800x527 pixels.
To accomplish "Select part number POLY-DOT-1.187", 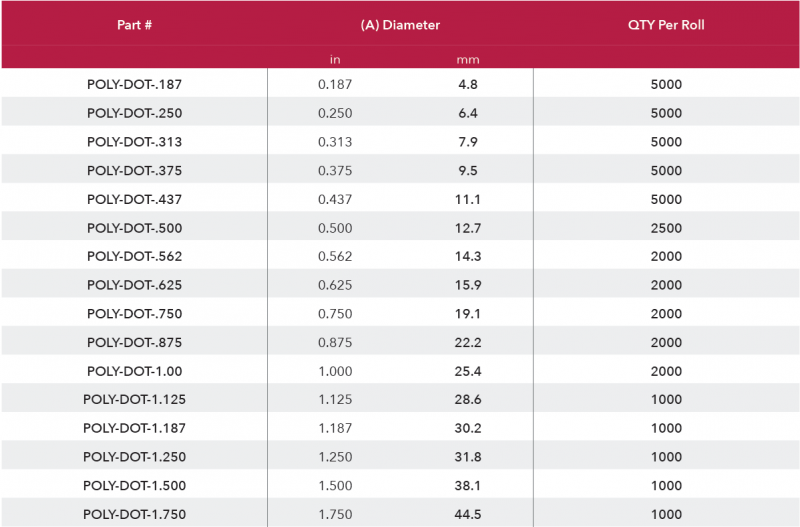I will pos(134,428).
